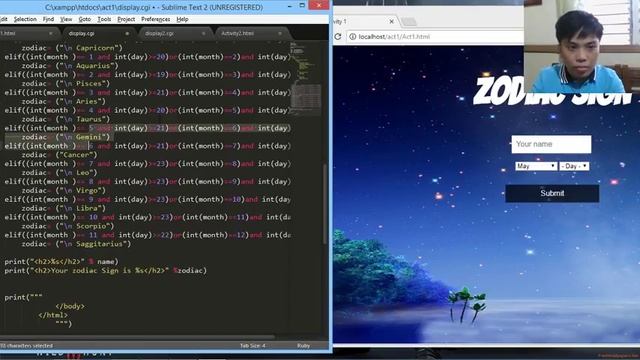Click the Gemini line in the code
The image size is (640, 360).
(x=66, y=137)
